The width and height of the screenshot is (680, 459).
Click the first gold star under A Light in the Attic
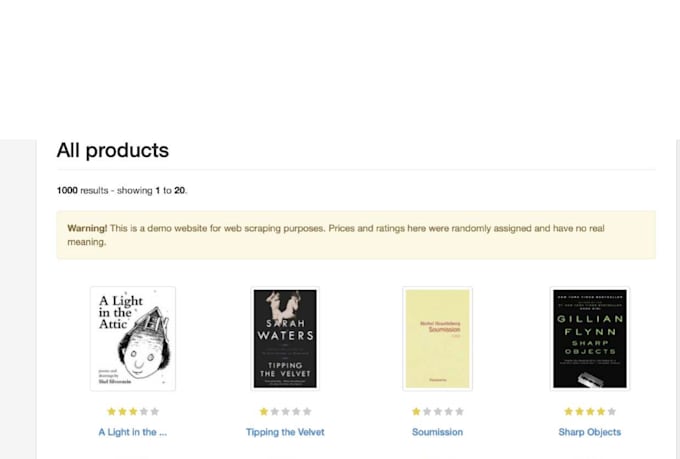[x=111, y=411]
